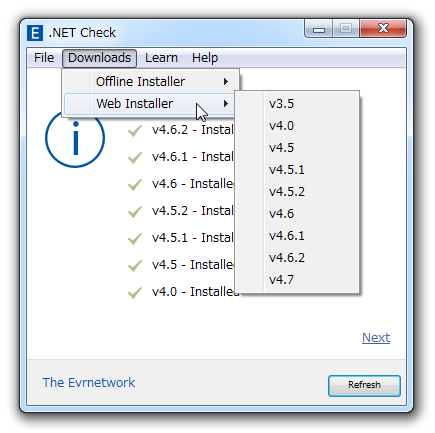Click the blue information circle icon
Viewport: 435px width, 433px height.
[x=75, y=139]
